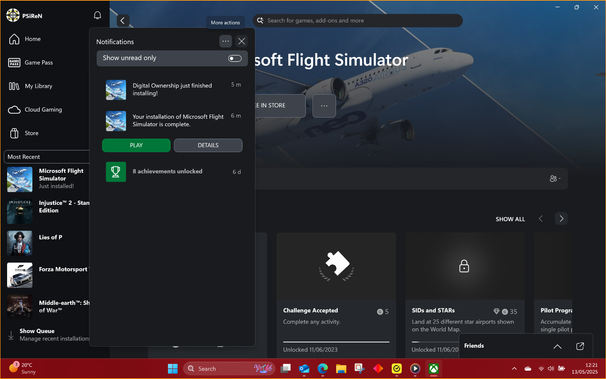Click the green trophy achievements icon
Screen dimensions: 606x379
[x=116, y=172]
